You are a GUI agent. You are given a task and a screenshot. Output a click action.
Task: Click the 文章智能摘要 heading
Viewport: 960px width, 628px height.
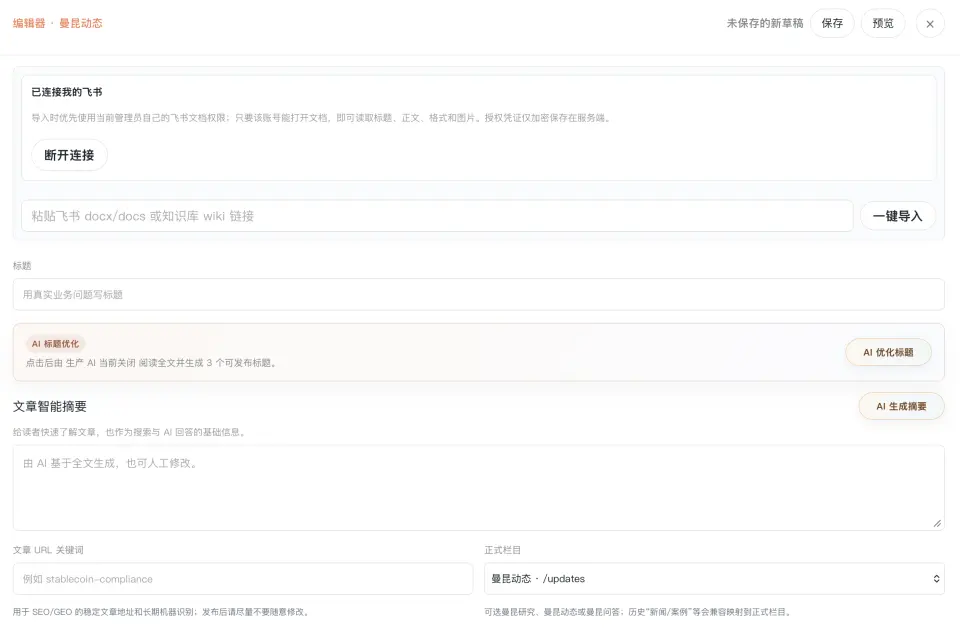tap(50, 406)
